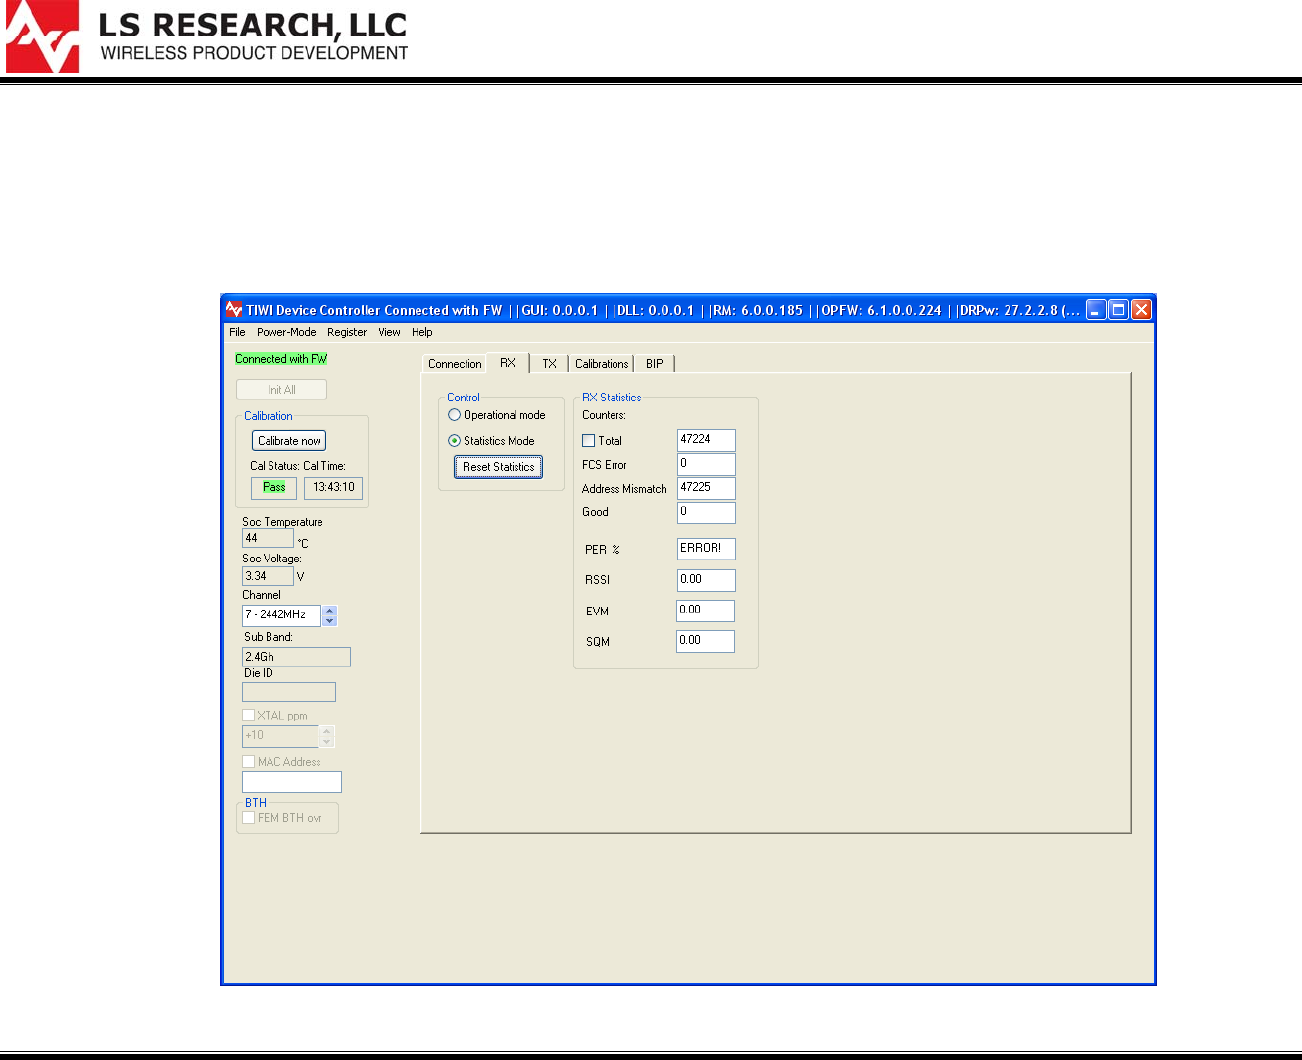Click the Good counter value field
Image resolution: width=1302 pixels, height=1060 pixels.
click(x=706, y=512)
